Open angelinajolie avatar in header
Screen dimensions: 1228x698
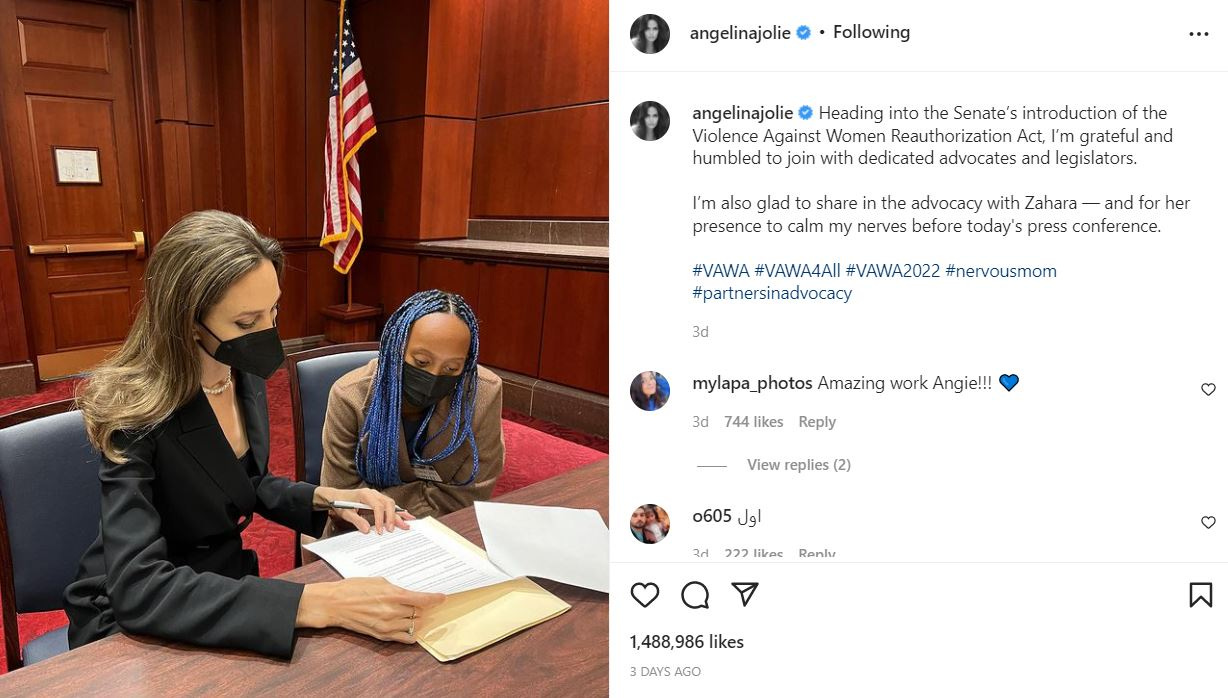pyautogui.click(x=650, y=34)
